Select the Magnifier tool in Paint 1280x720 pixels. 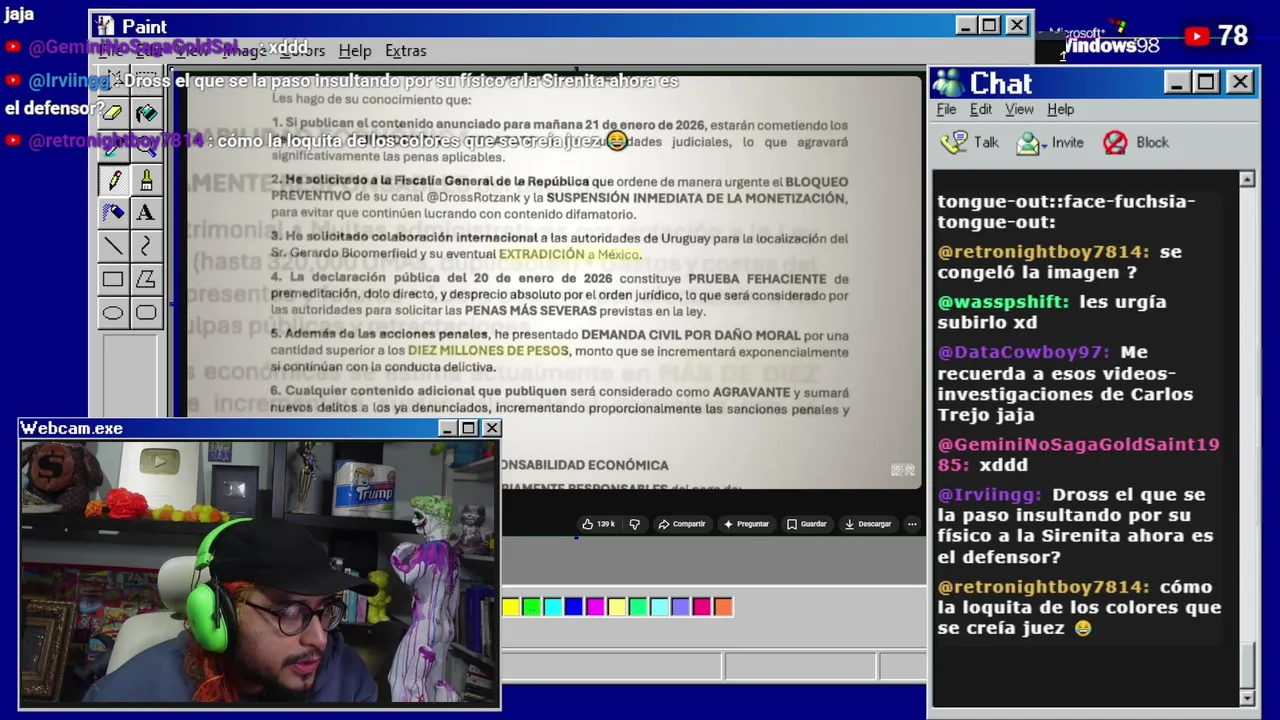pos(146,147)
